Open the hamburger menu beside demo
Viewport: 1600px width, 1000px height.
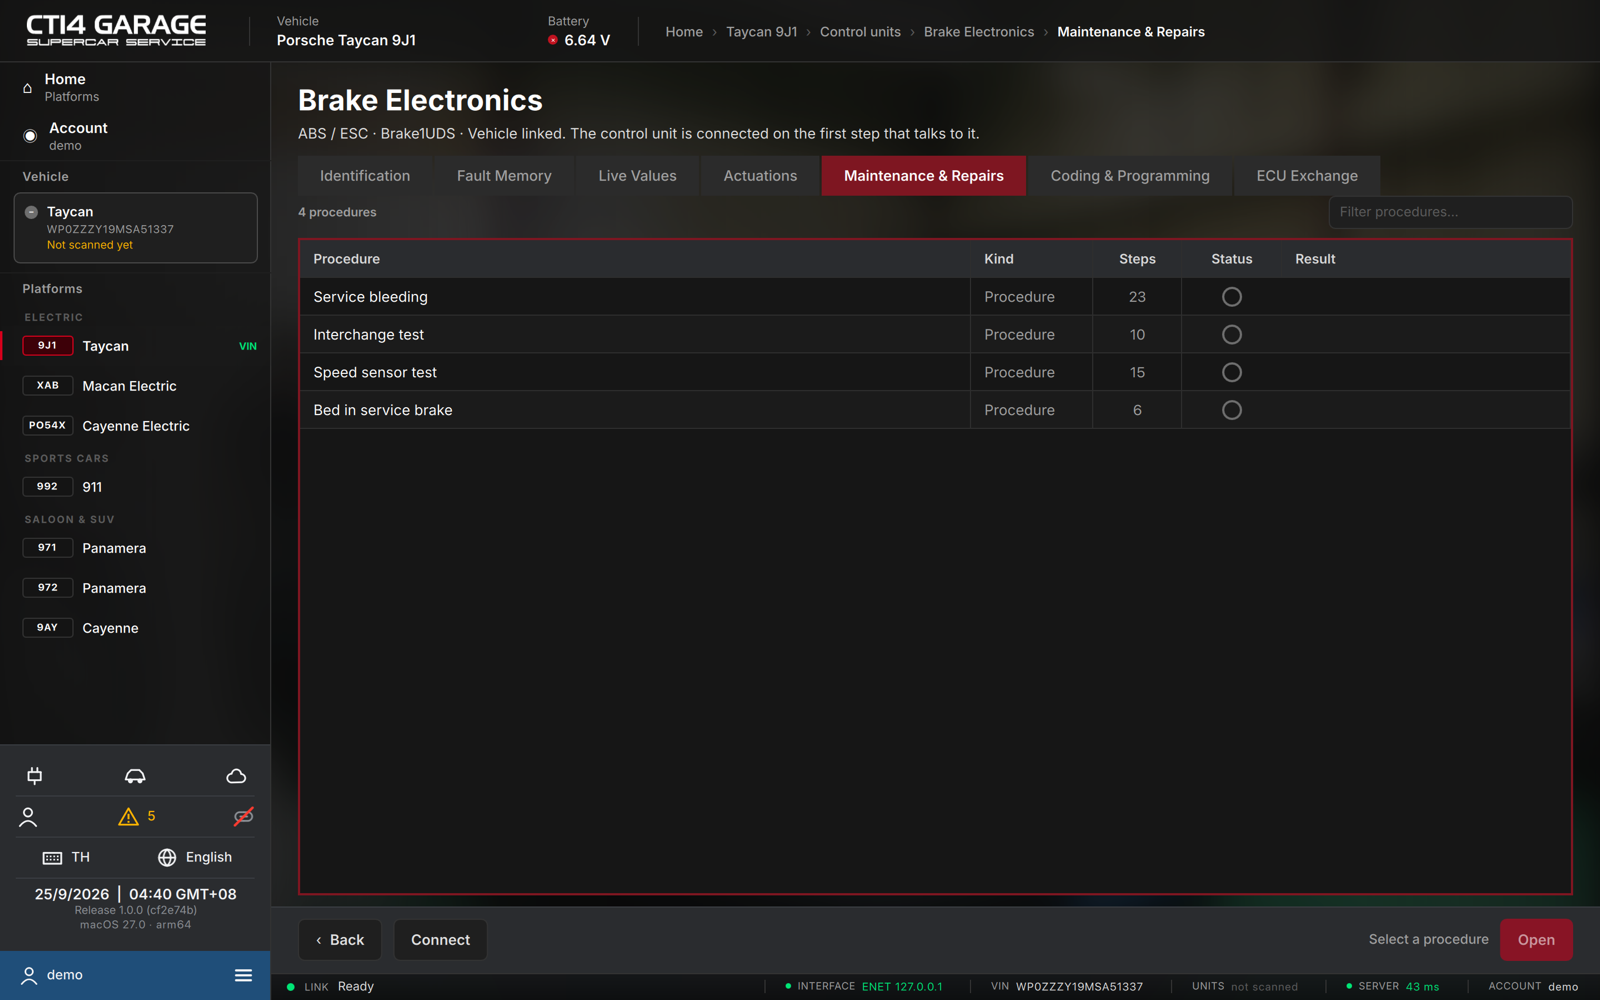pyautogui.click(x=243, y=975)
